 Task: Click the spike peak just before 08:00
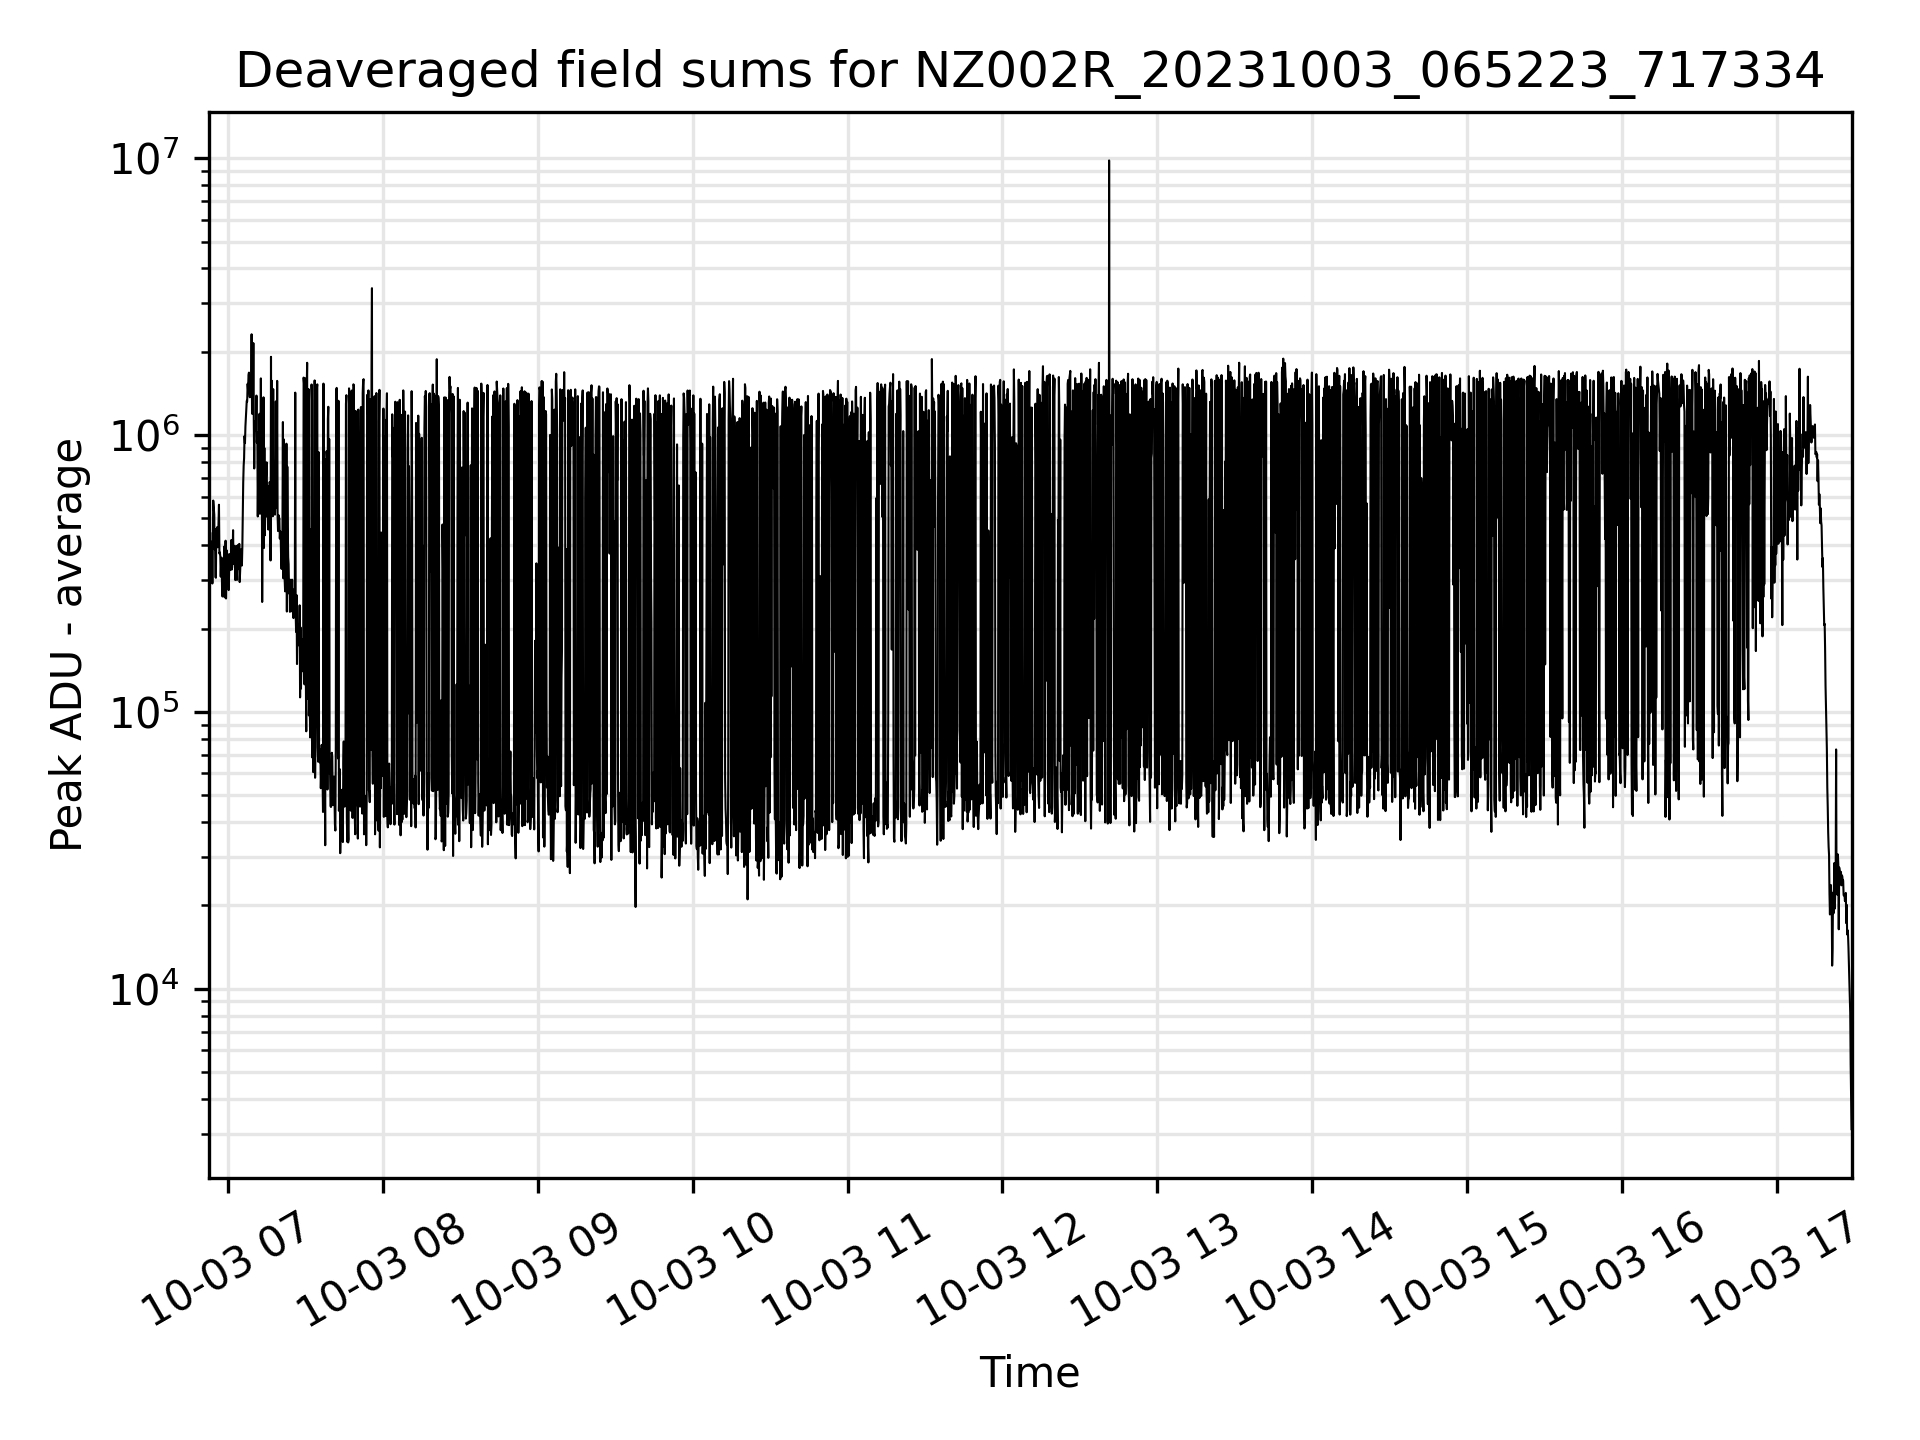[x=372, y=290]
